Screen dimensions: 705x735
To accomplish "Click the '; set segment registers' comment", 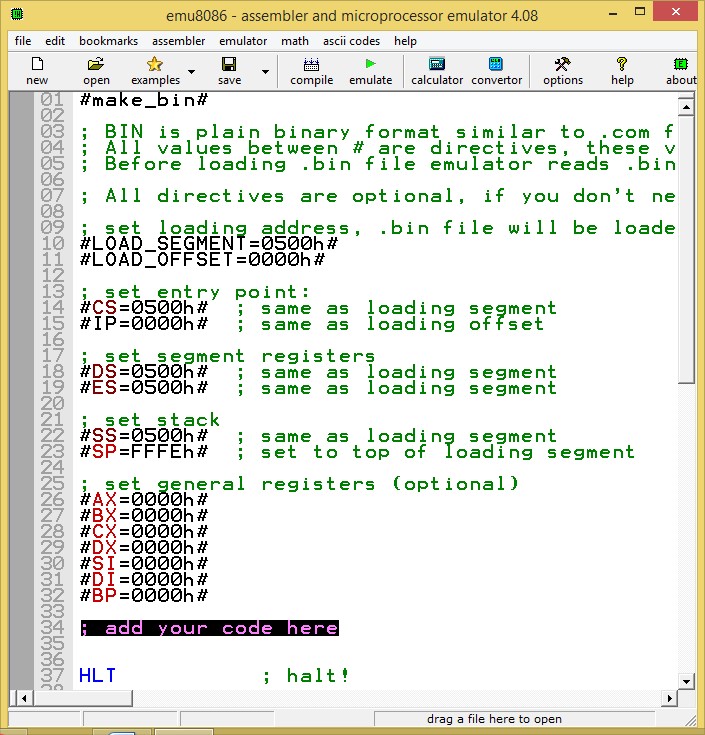I will pyautogui.click(x=227, y=356).
